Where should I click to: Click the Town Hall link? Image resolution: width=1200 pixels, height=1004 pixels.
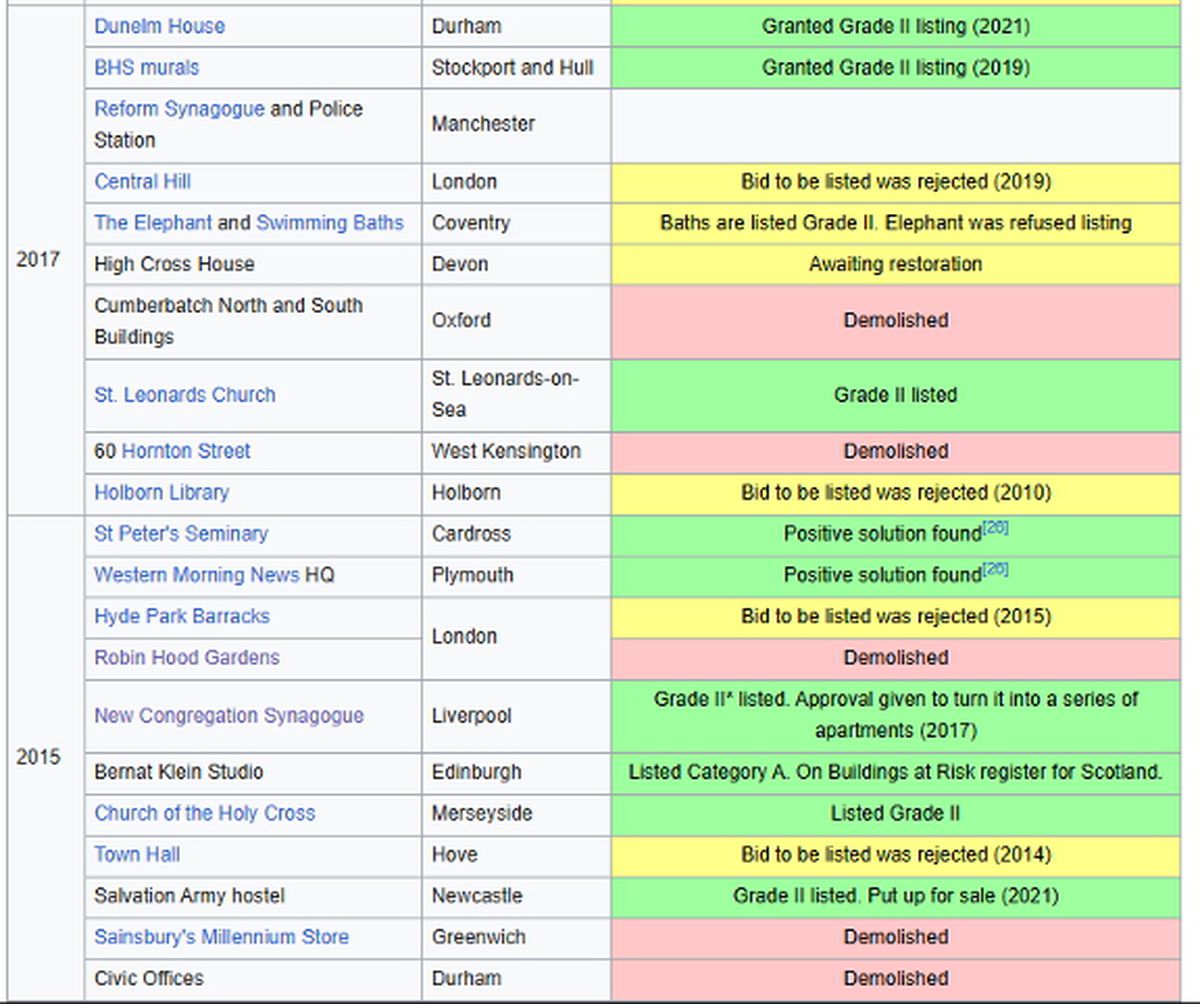137,854
